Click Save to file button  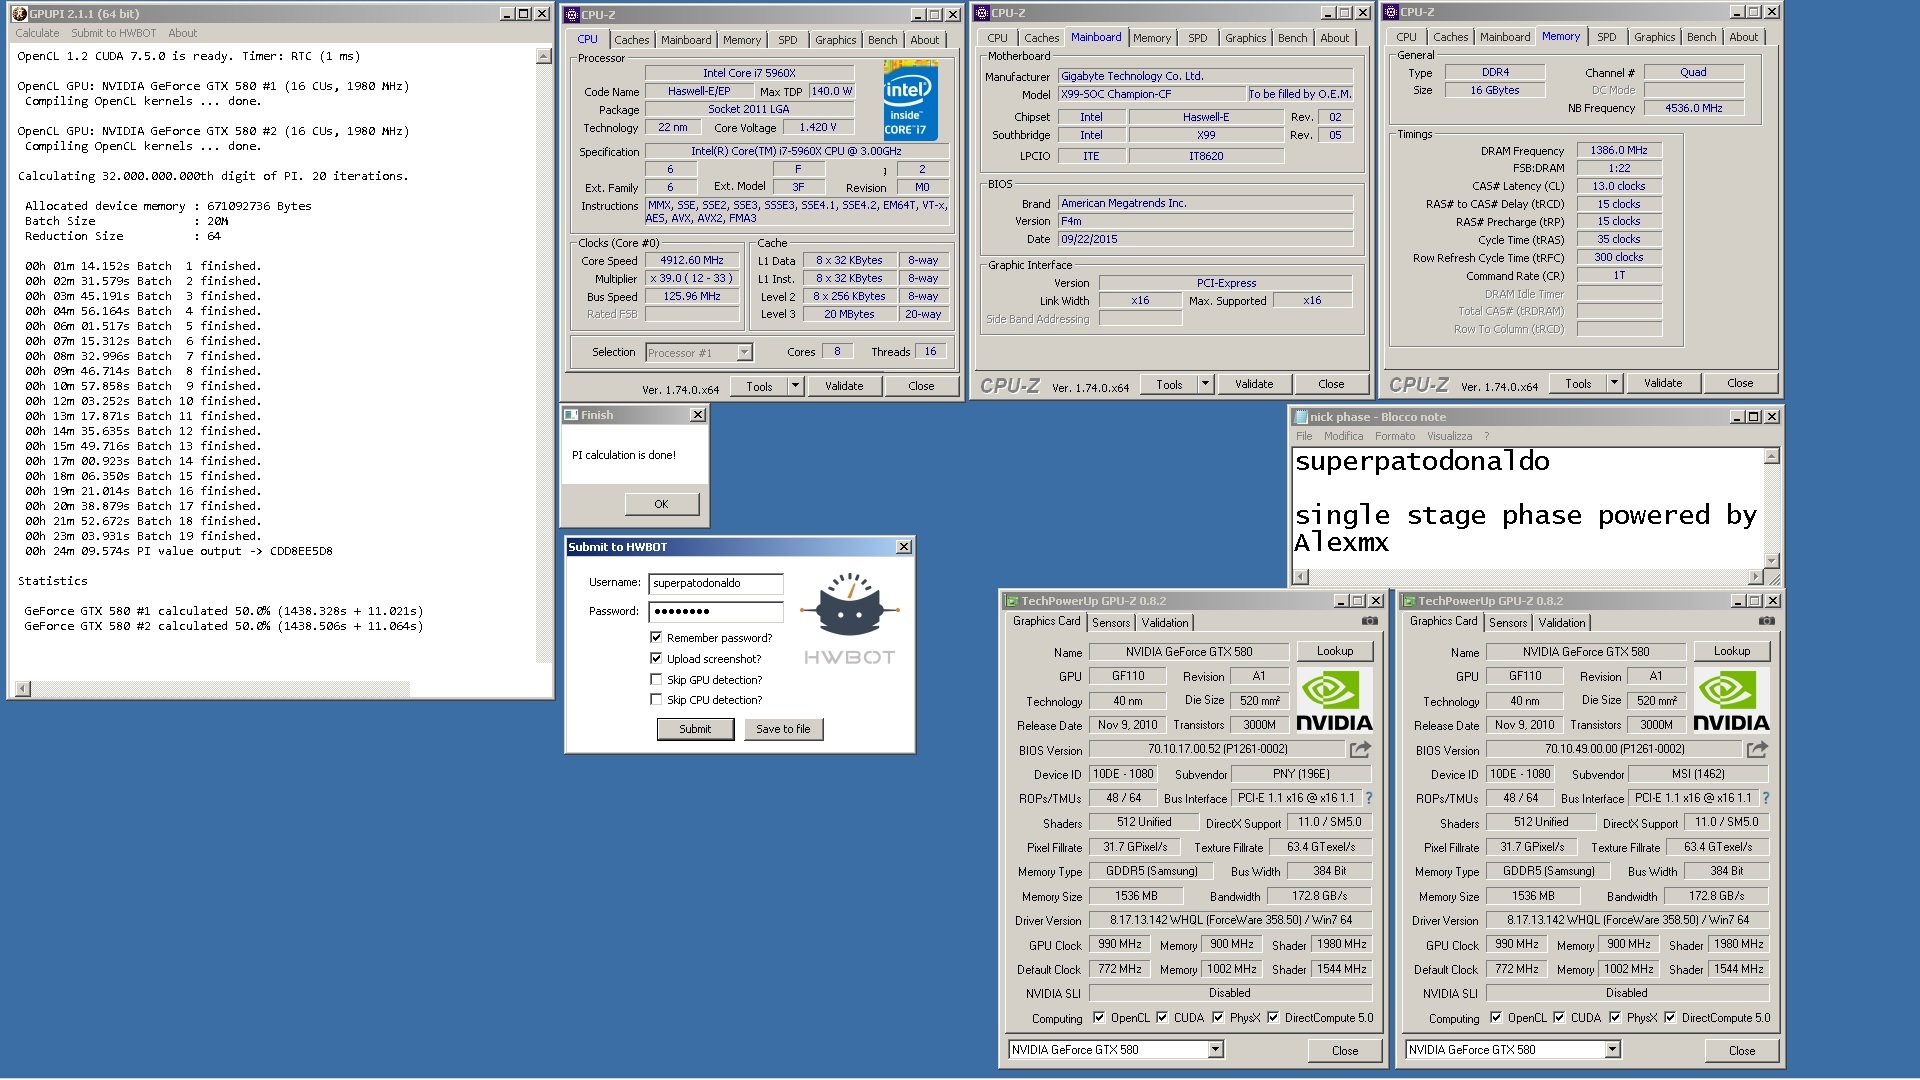coord(783,729)
